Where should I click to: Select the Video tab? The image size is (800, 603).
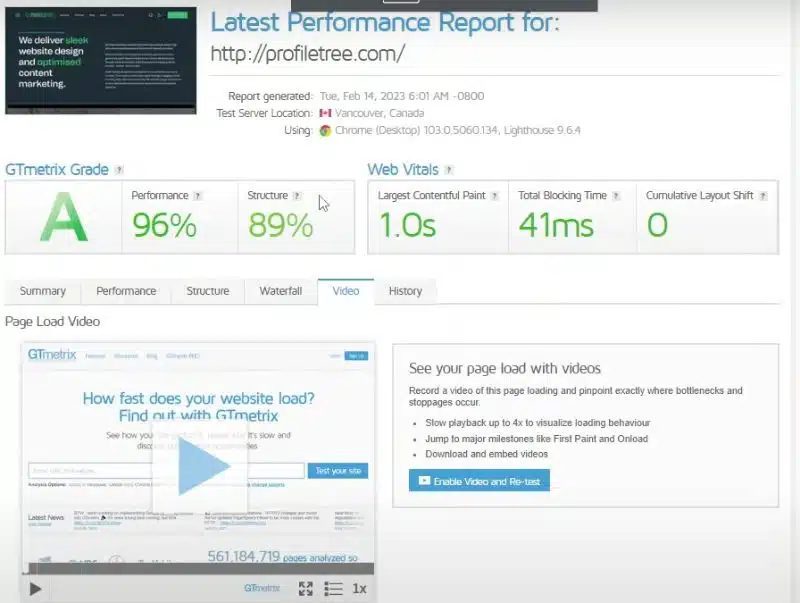(x=346, y=291)
